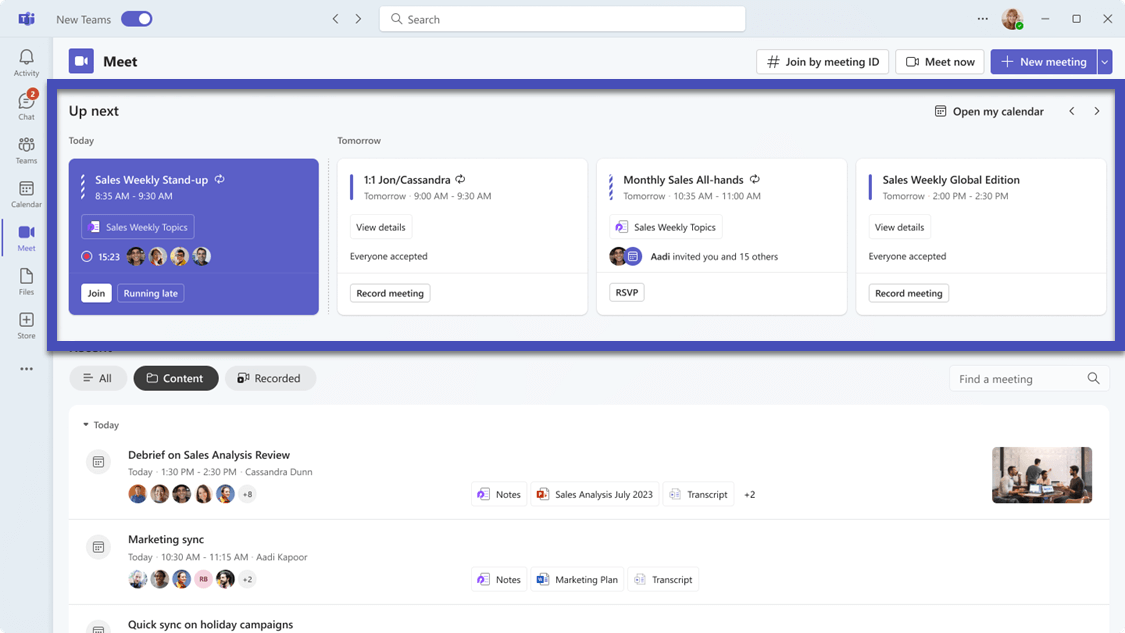Show next page of upcoming meetings
1125x633 pixels.
click(1097, 111)
